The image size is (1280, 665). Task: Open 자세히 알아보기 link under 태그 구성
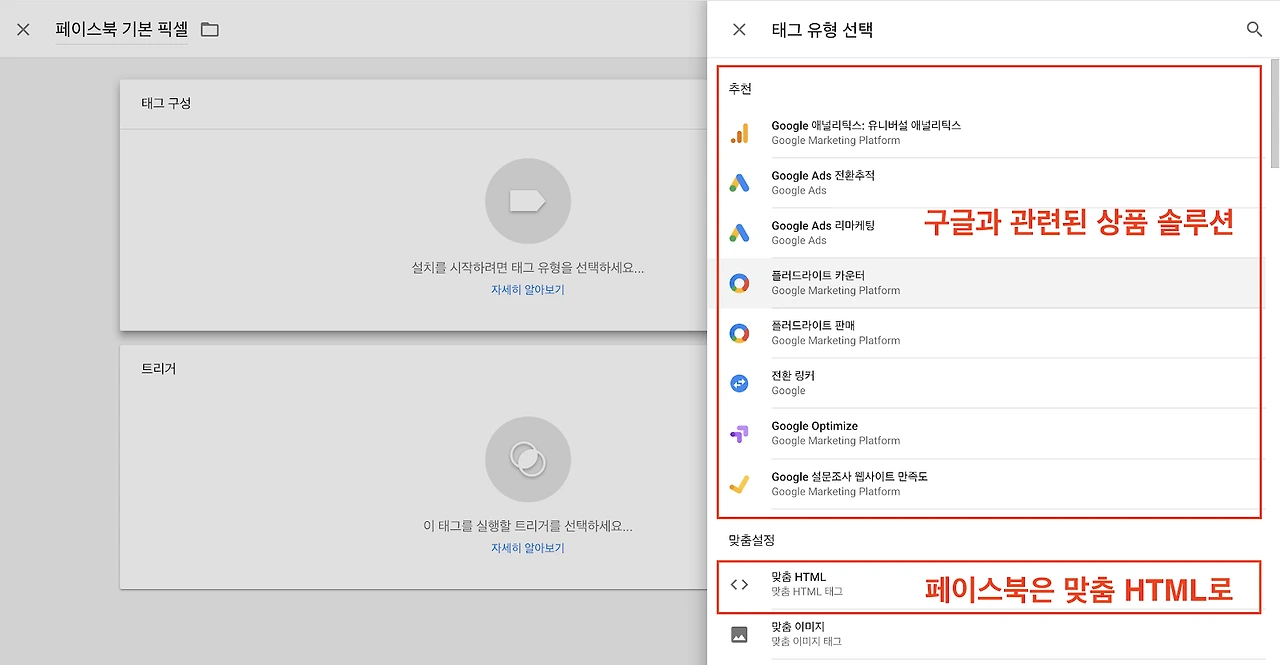pos(527,290)
